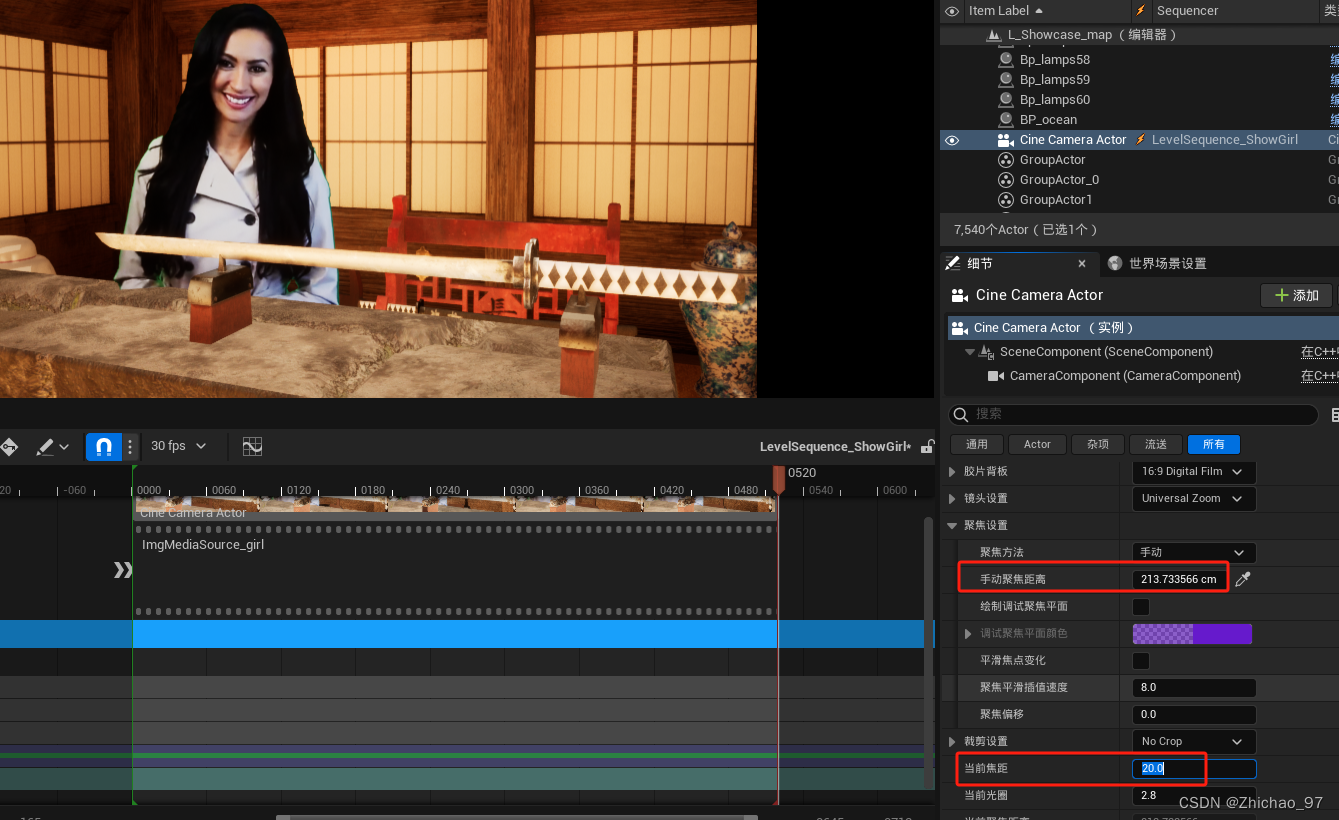Viewport: 1339px width, 820px height.
Task: Select the Actor filter button
Action: point(1037,444)
